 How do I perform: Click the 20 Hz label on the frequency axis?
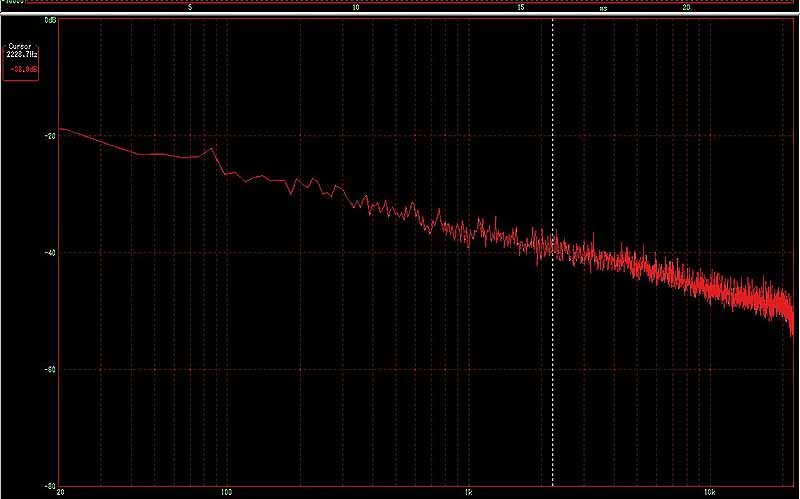tap(61, 492)
